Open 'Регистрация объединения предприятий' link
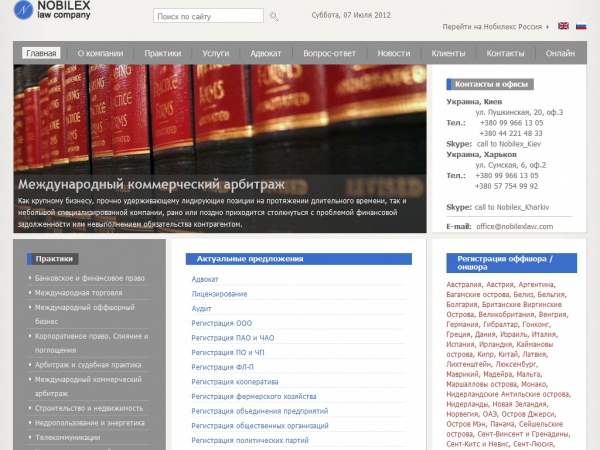600x450 pixels. (x=260, y=411)
